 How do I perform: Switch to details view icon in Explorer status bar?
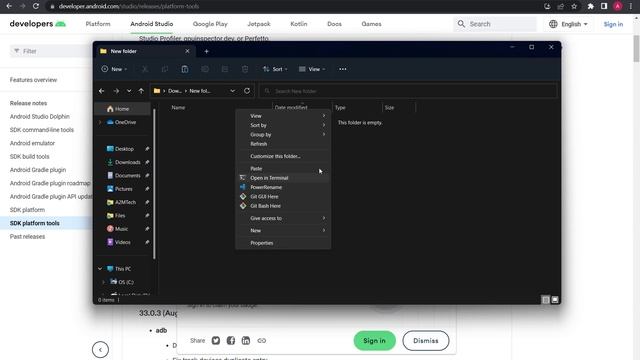pyautogui.click(x=545, y=300)
